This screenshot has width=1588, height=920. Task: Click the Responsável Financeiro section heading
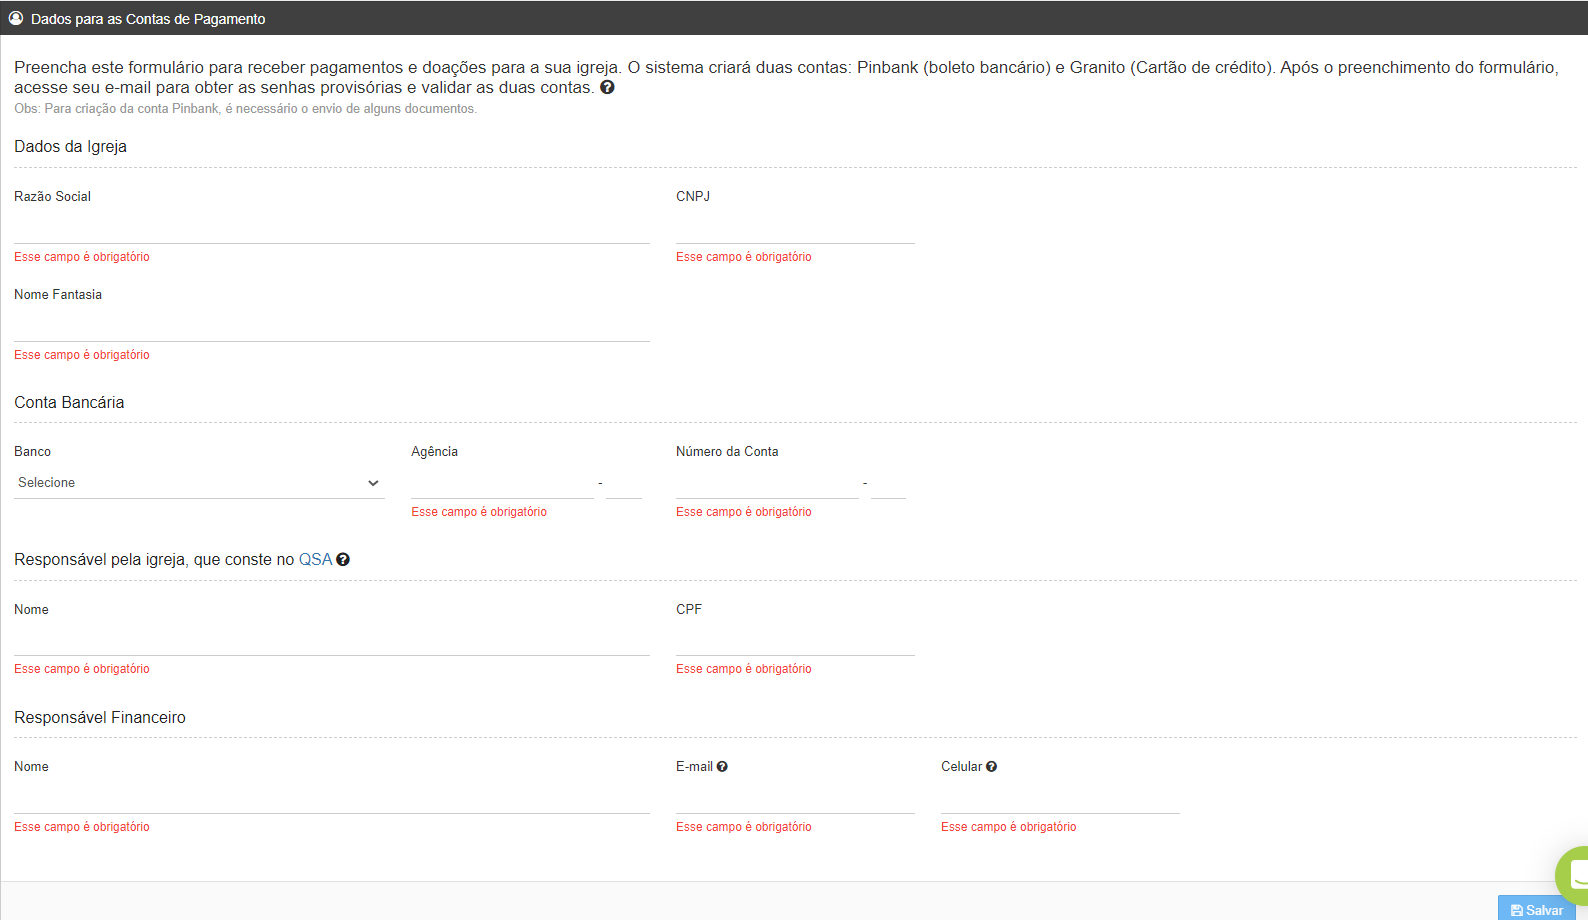(100, 718)
